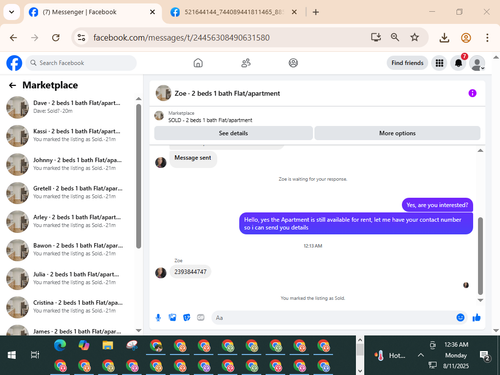Click the address bar URL

(181, 38)
